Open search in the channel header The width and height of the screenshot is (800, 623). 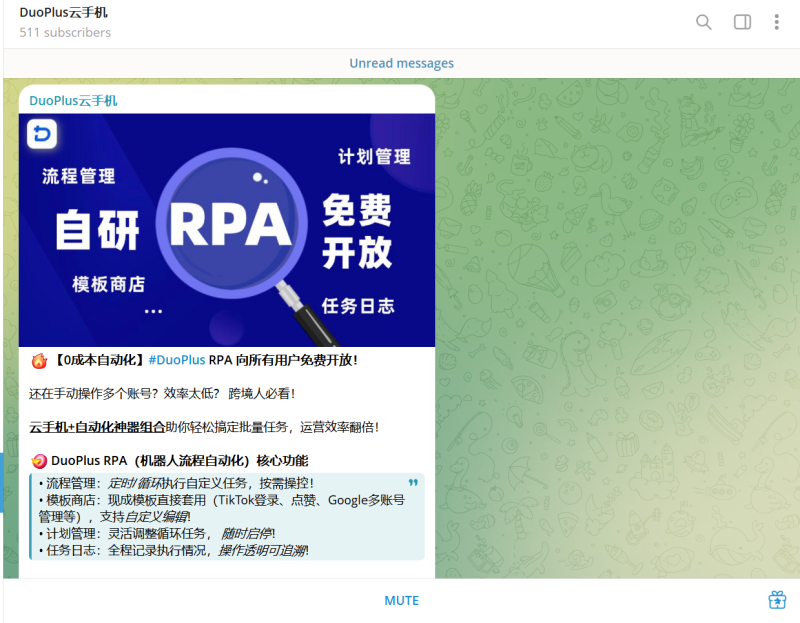tap(704, 22)
